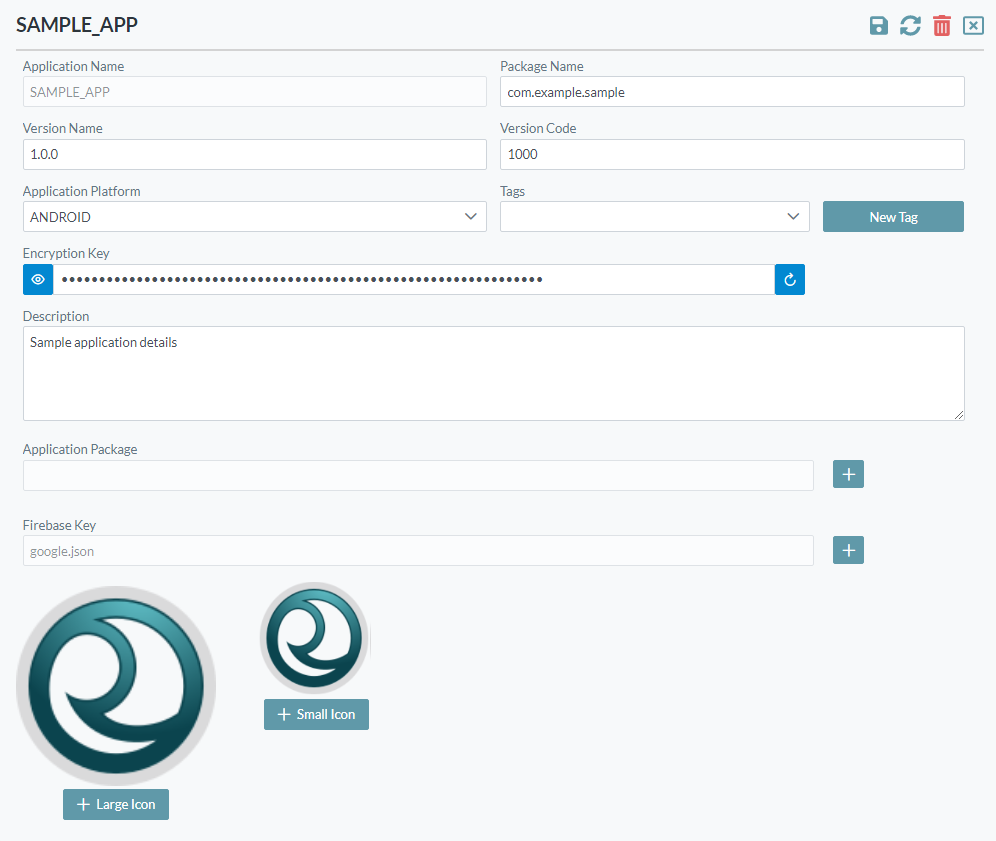Open the Application Platform dropdown
This screenshot has width=996, height=841.
[x=254, y=217]
